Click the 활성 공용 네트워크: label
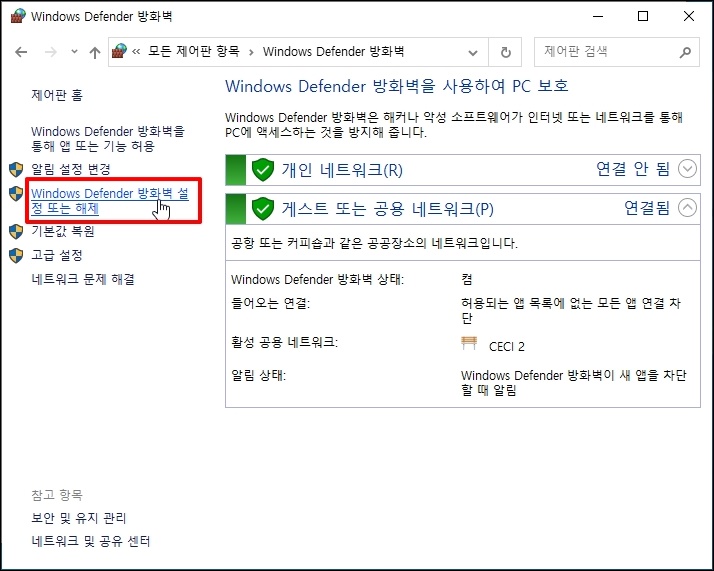 tap(285, 342)
